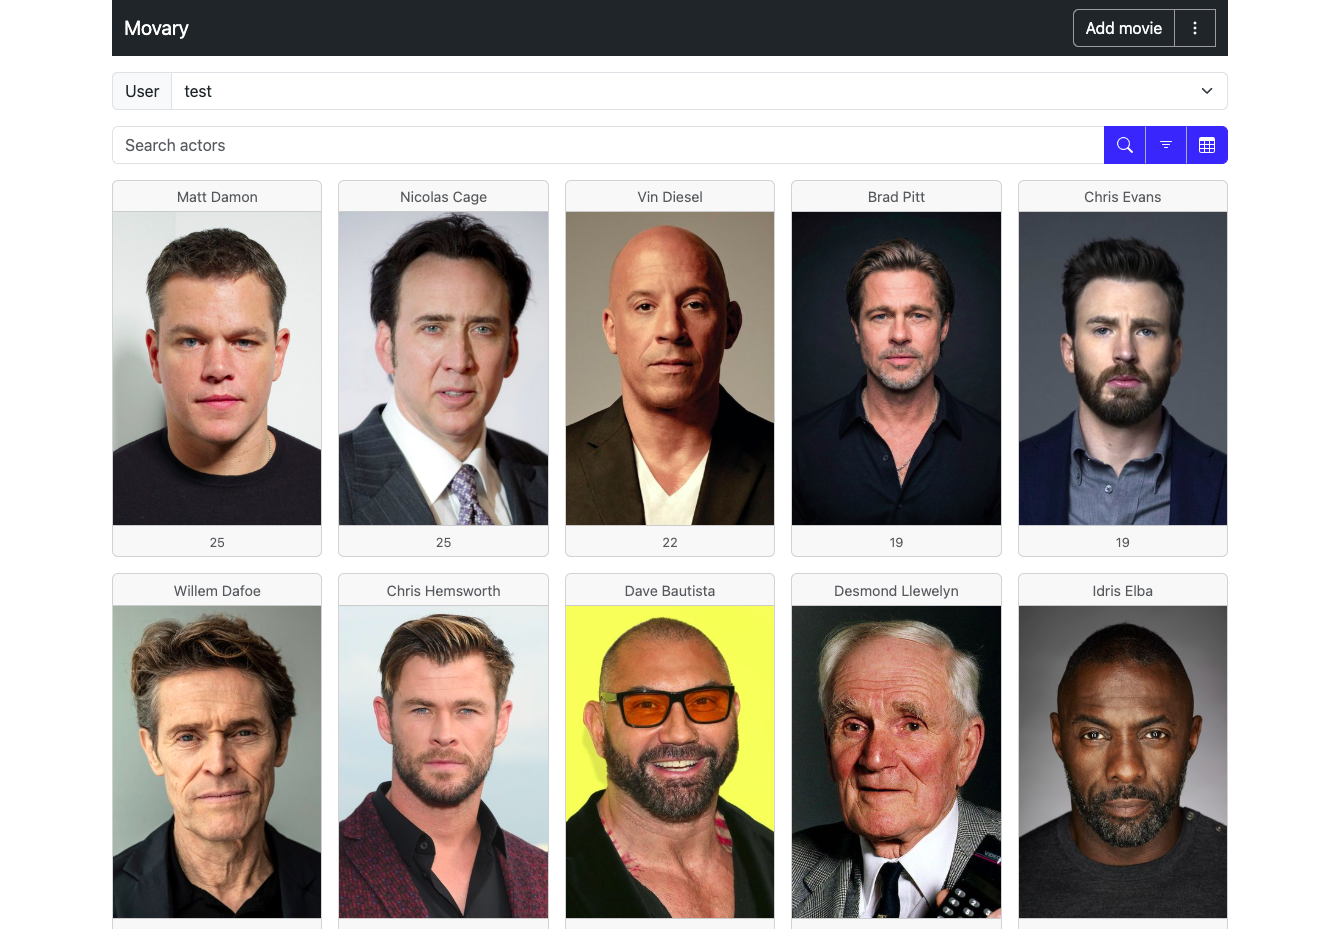The image size is (1340, 929).
Task: Click Dave Bautista's yellow-background photo
Action: [670, 762]
